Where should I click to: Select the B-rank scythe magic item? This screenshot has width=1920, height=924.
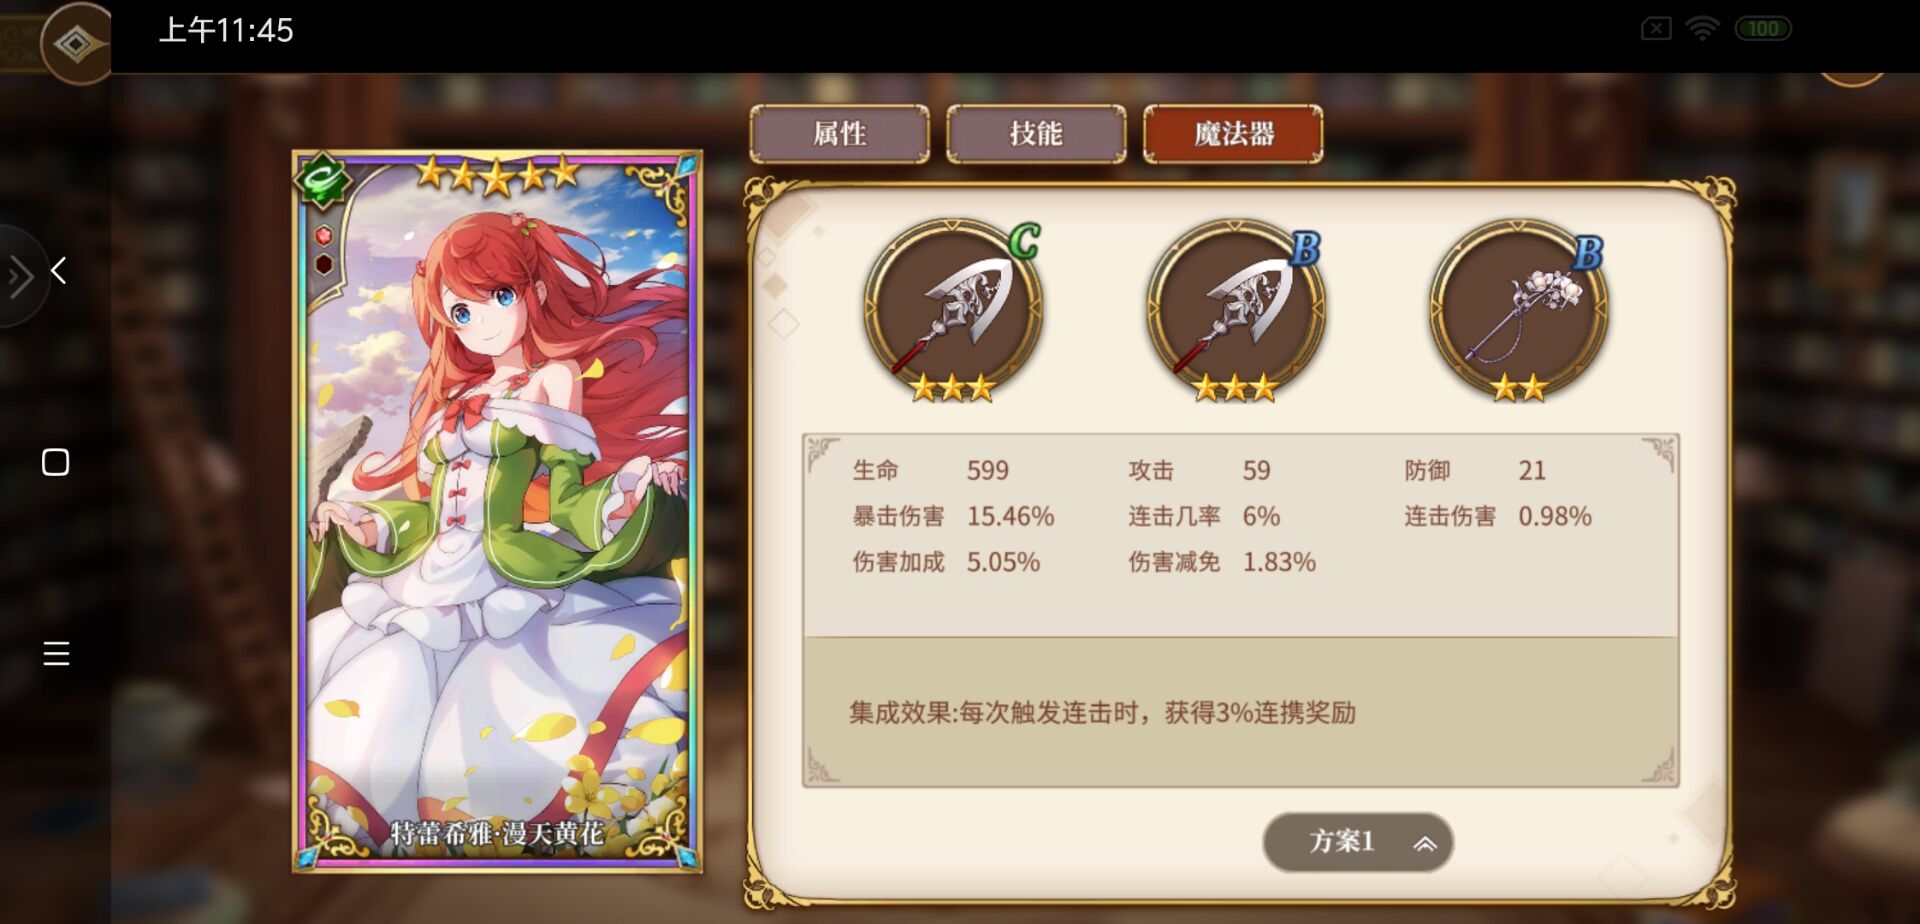pos(1236,309)
